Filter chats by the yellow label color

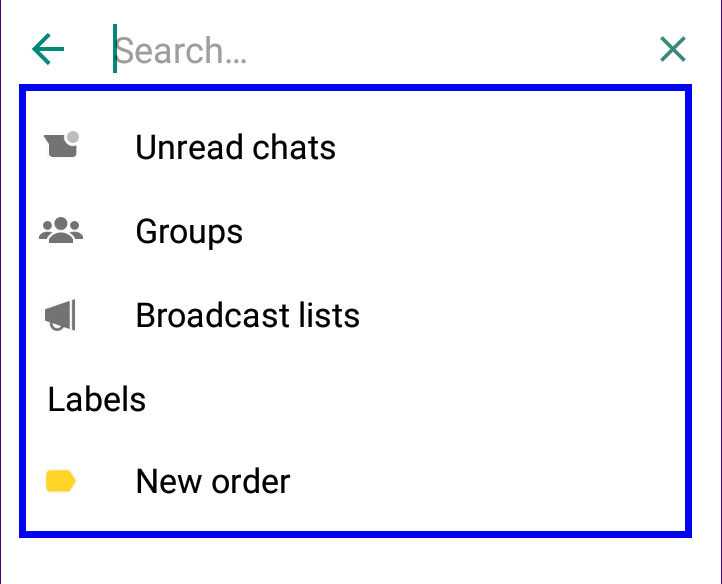pyautogui.click(x=355, y=481)
